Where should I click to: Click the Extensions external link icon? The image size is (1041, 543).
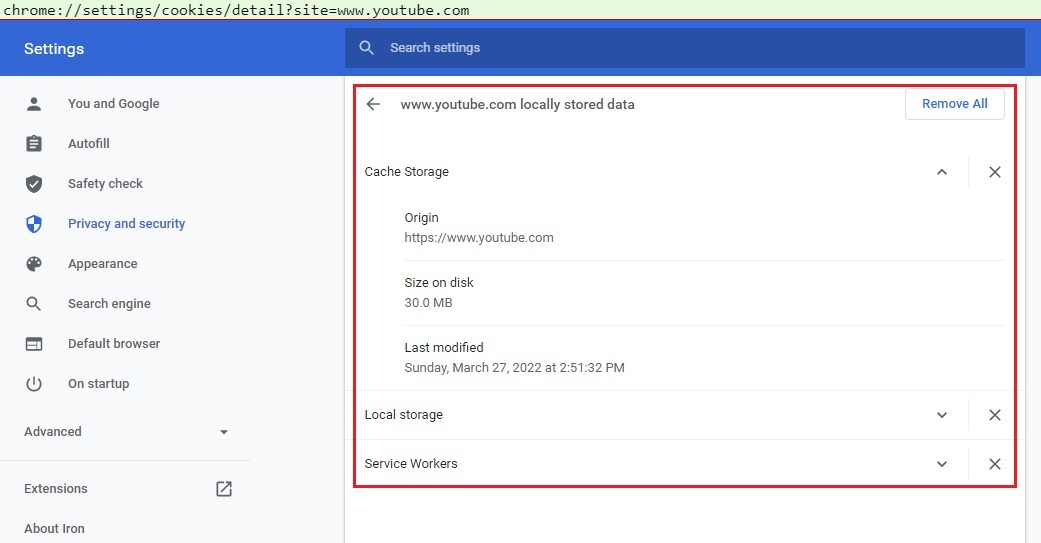[224, 489]
